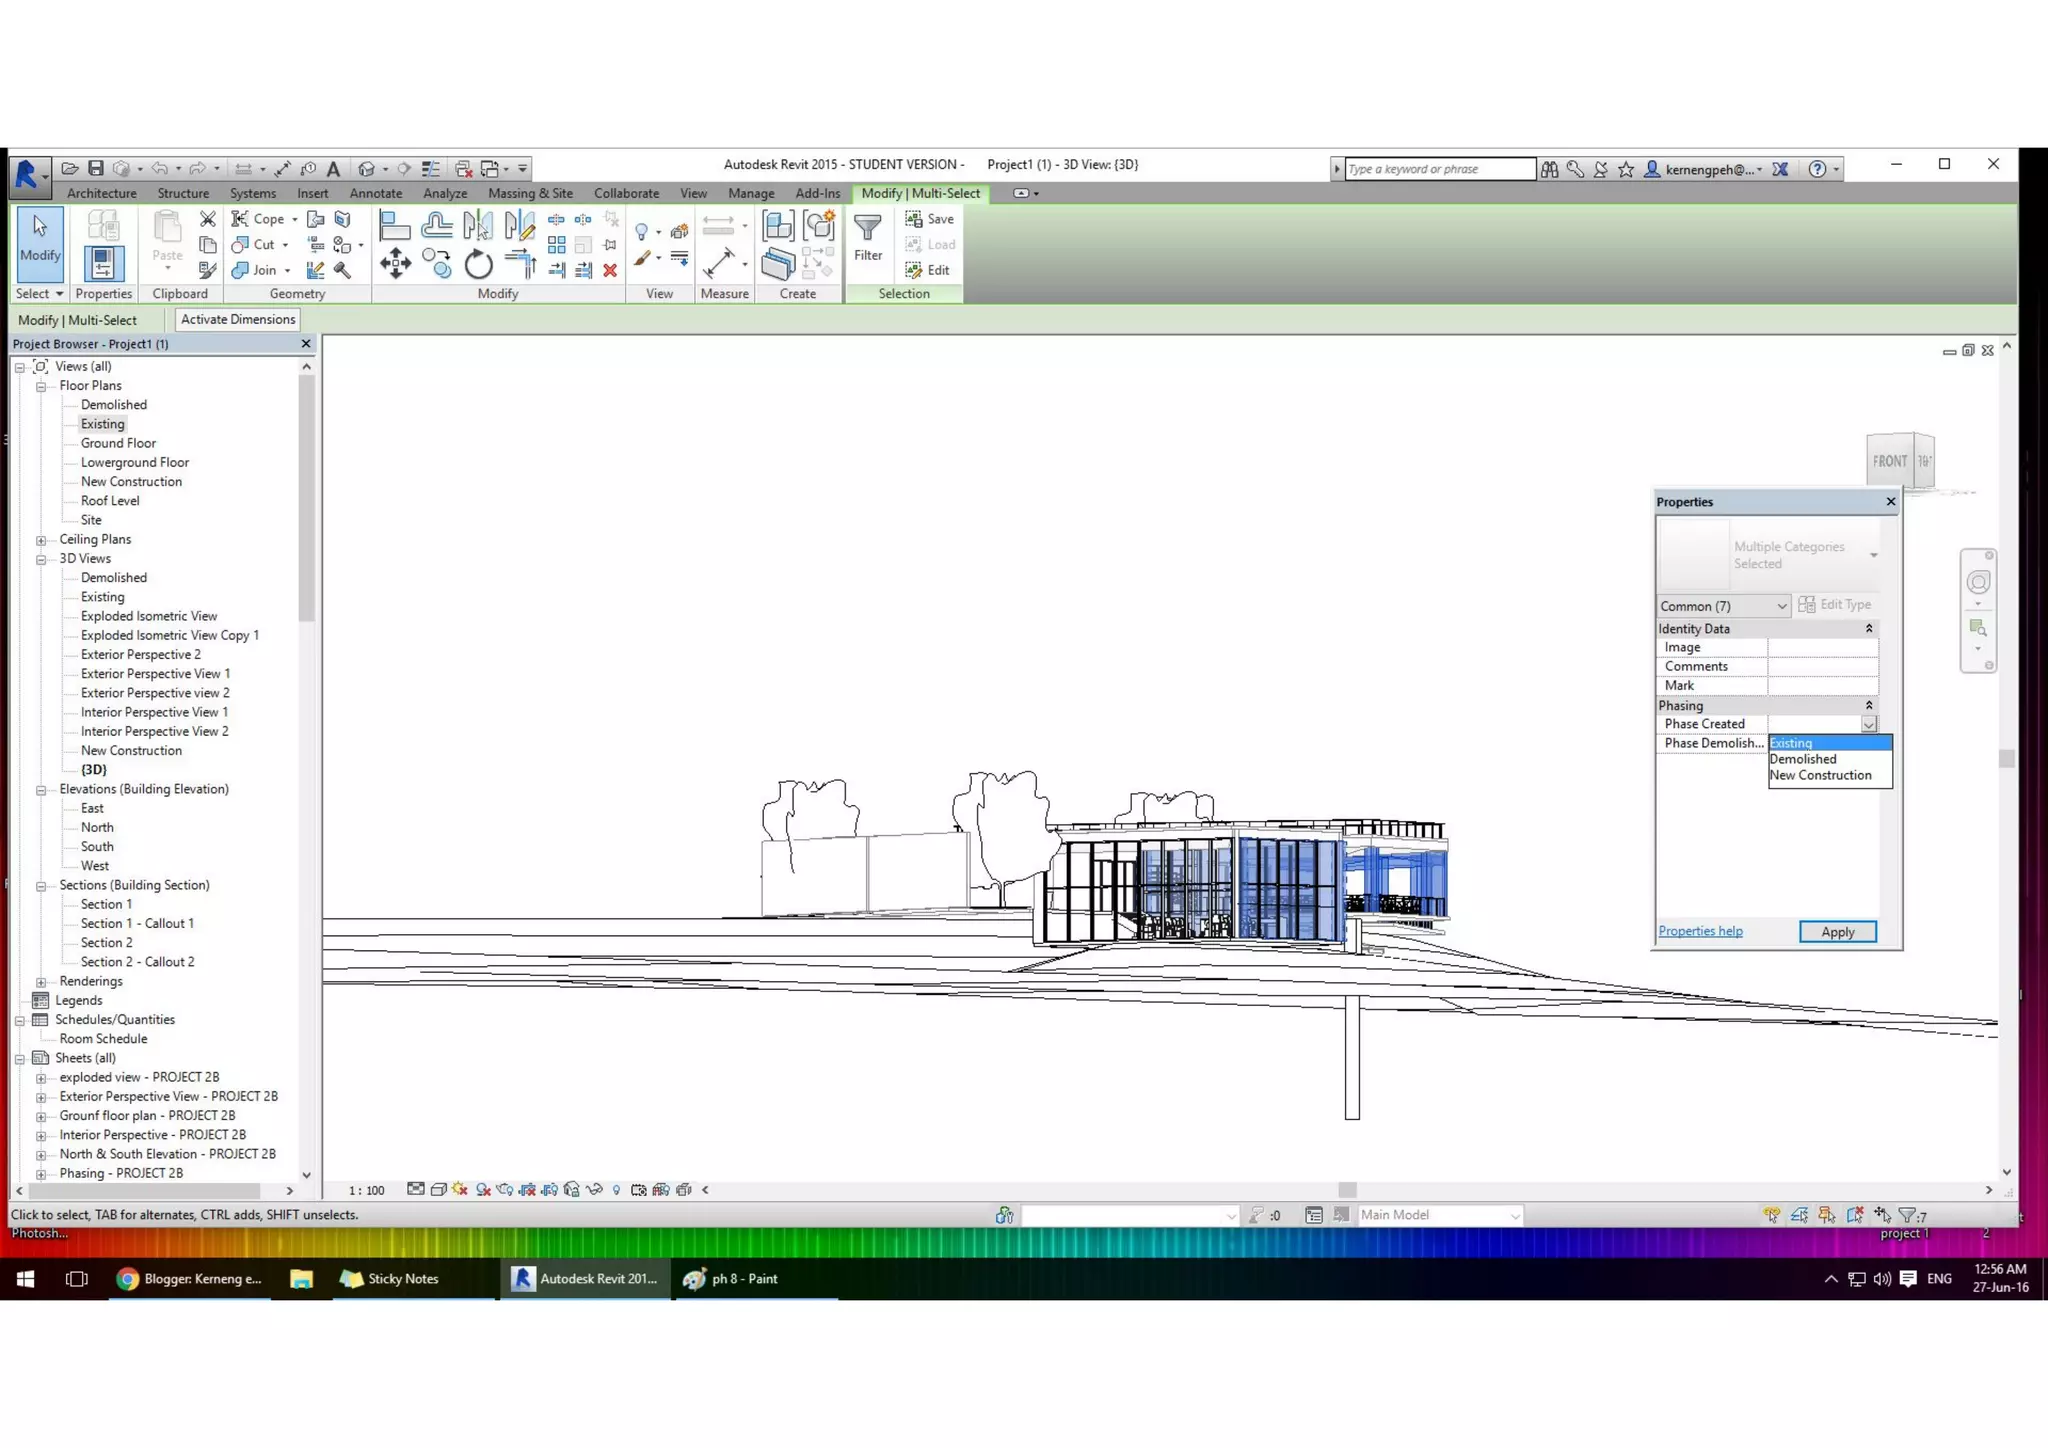Image resolution: width=2048 pixels, height=1448 pixels.
Task: Click the Project Browser vertical scrollbar
Action: [x=306, y=500]
